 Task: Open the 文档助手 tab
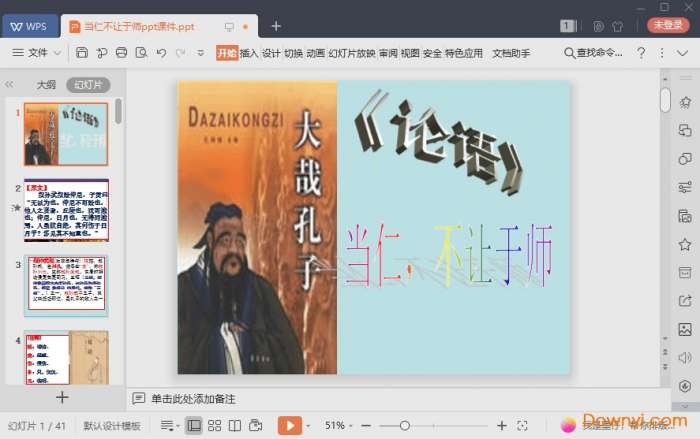[511, 53]
